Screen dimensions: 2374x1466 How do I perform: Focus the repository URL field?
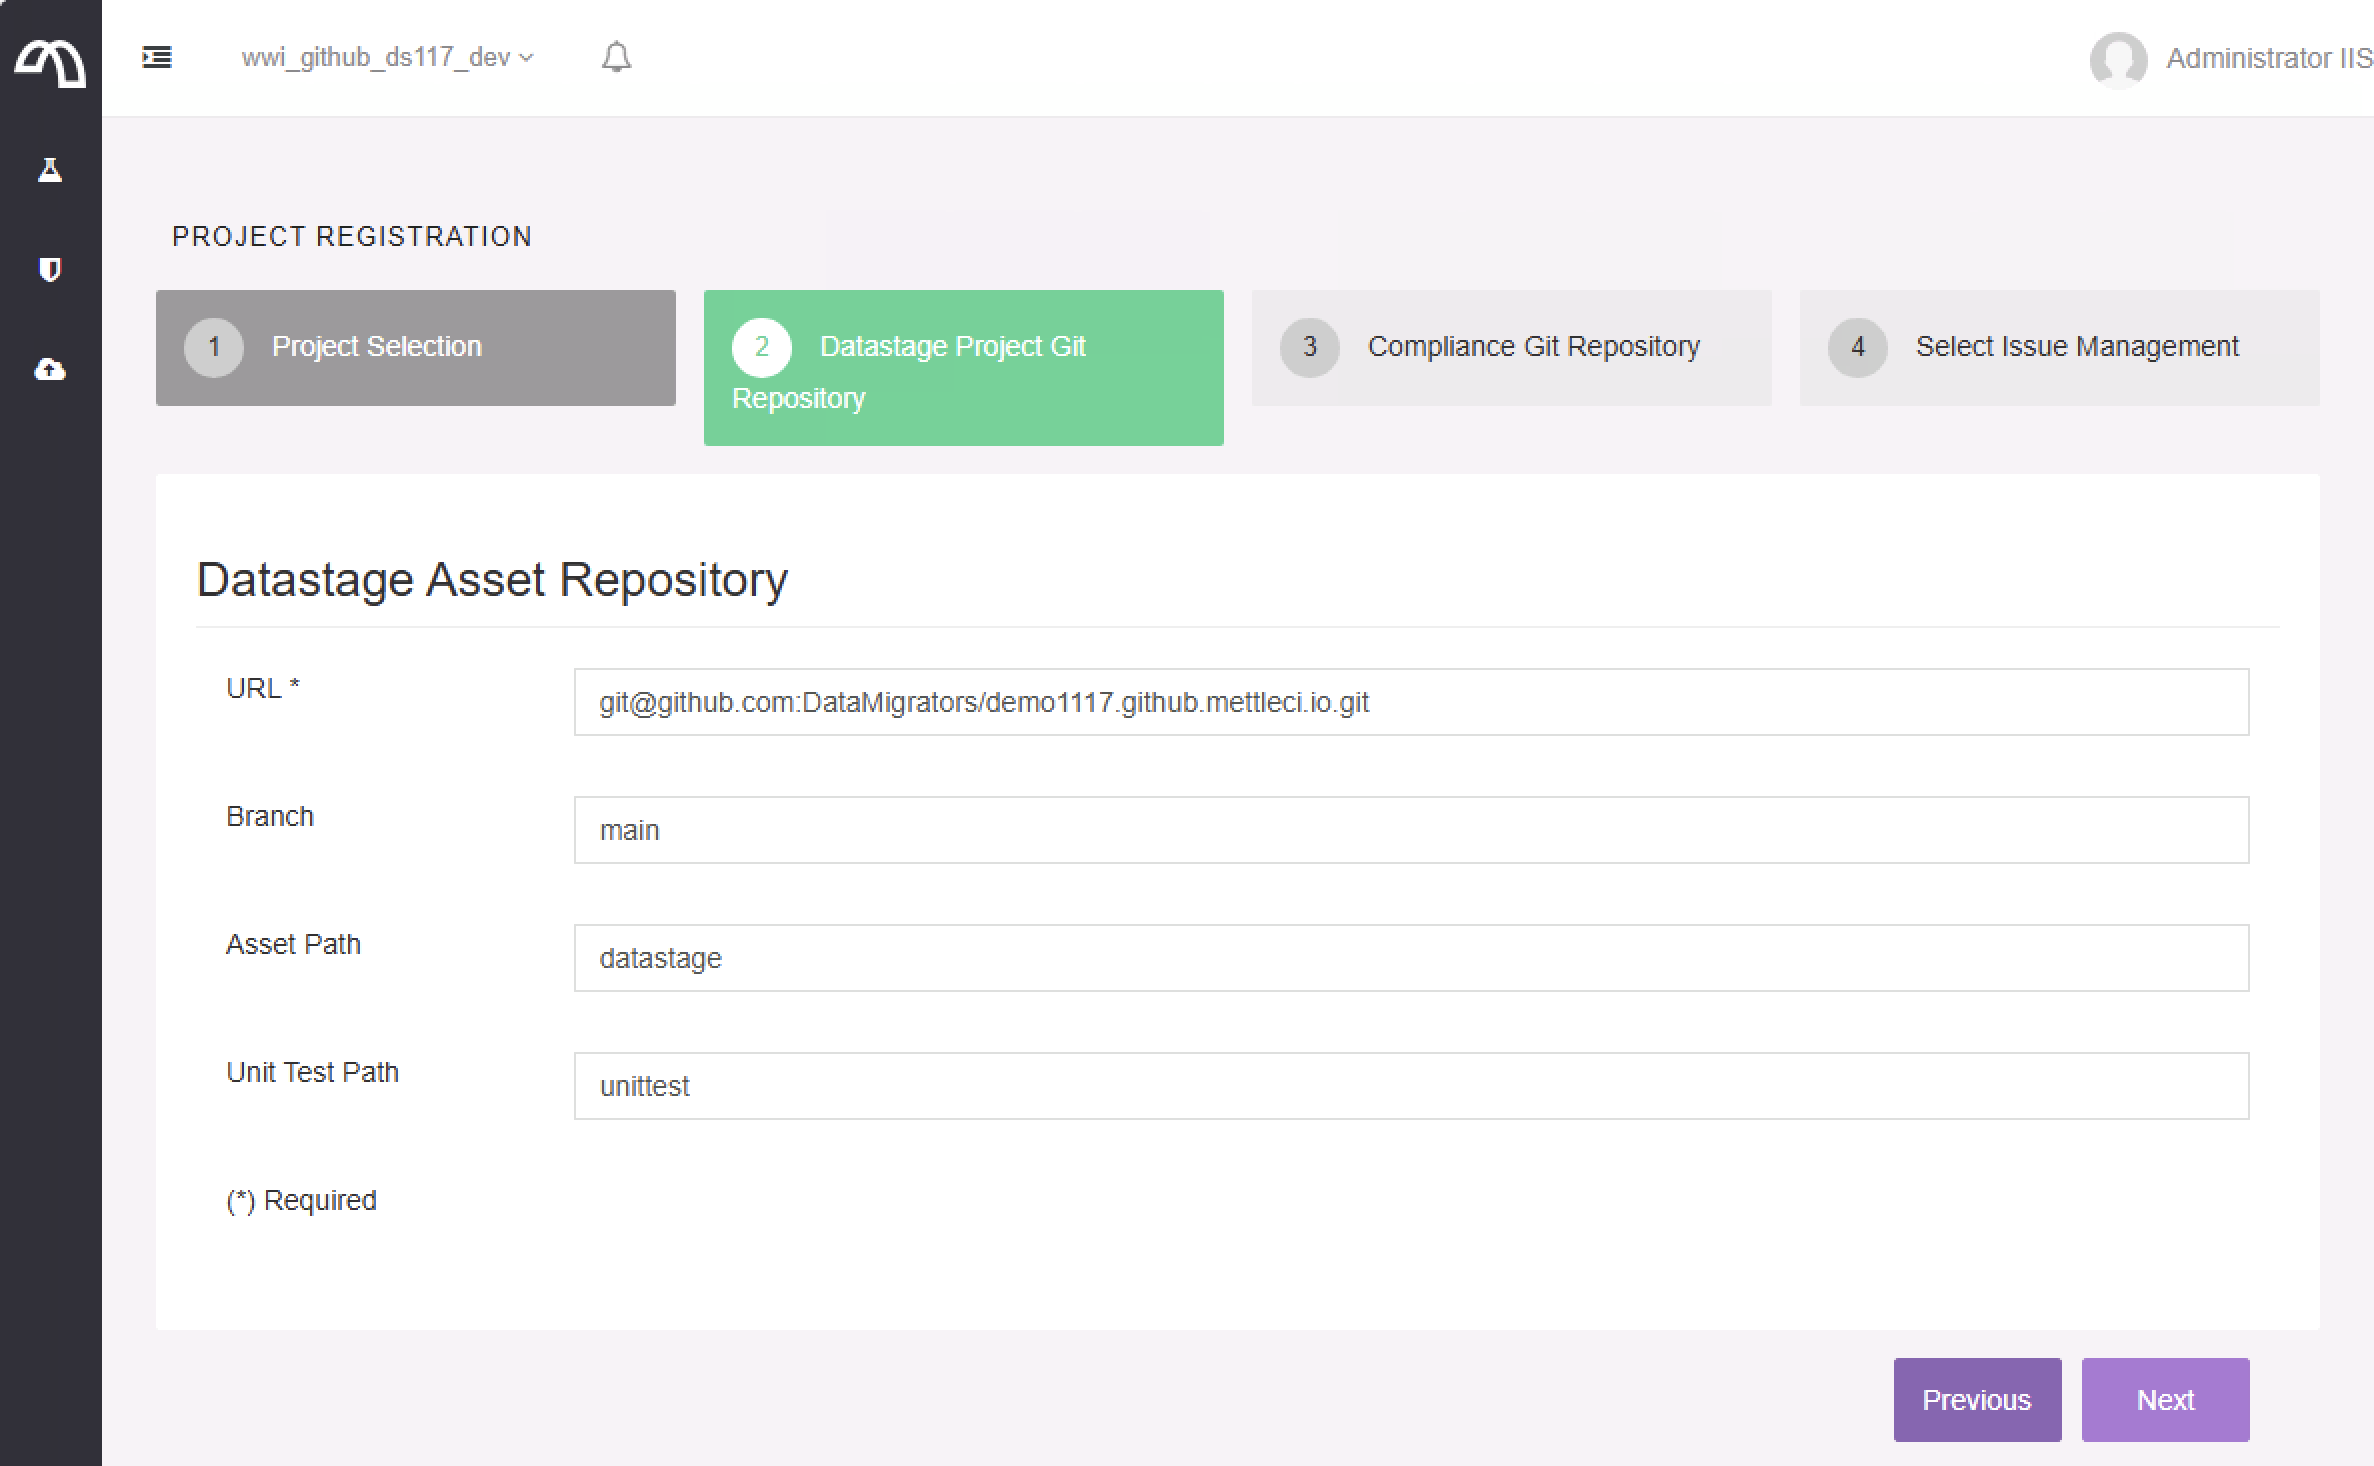[1410, 702]
